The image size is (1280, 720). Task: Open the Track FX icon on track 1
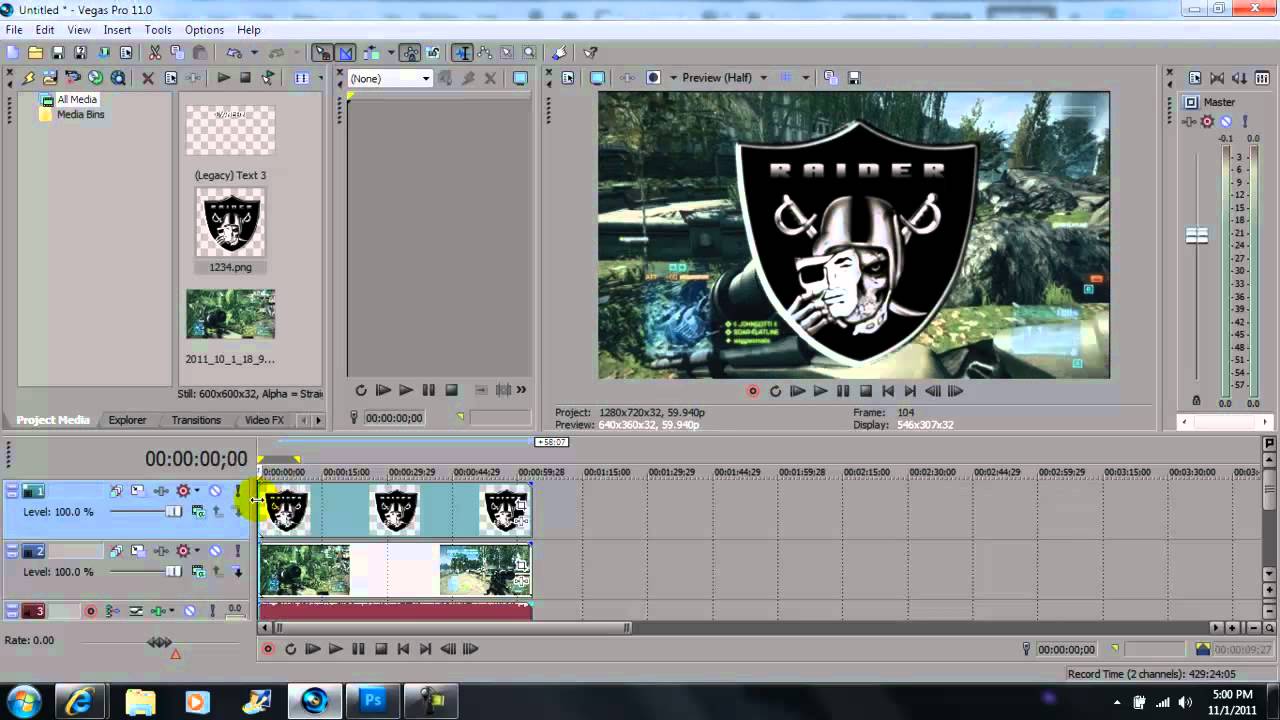coord(161,491)
